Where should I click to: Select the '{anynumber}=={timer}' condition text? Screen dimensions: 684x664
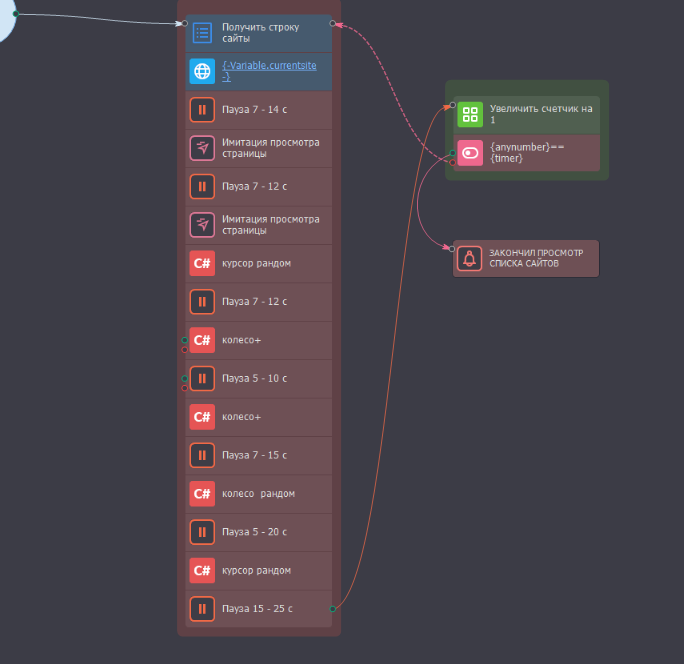pos(527,153)
